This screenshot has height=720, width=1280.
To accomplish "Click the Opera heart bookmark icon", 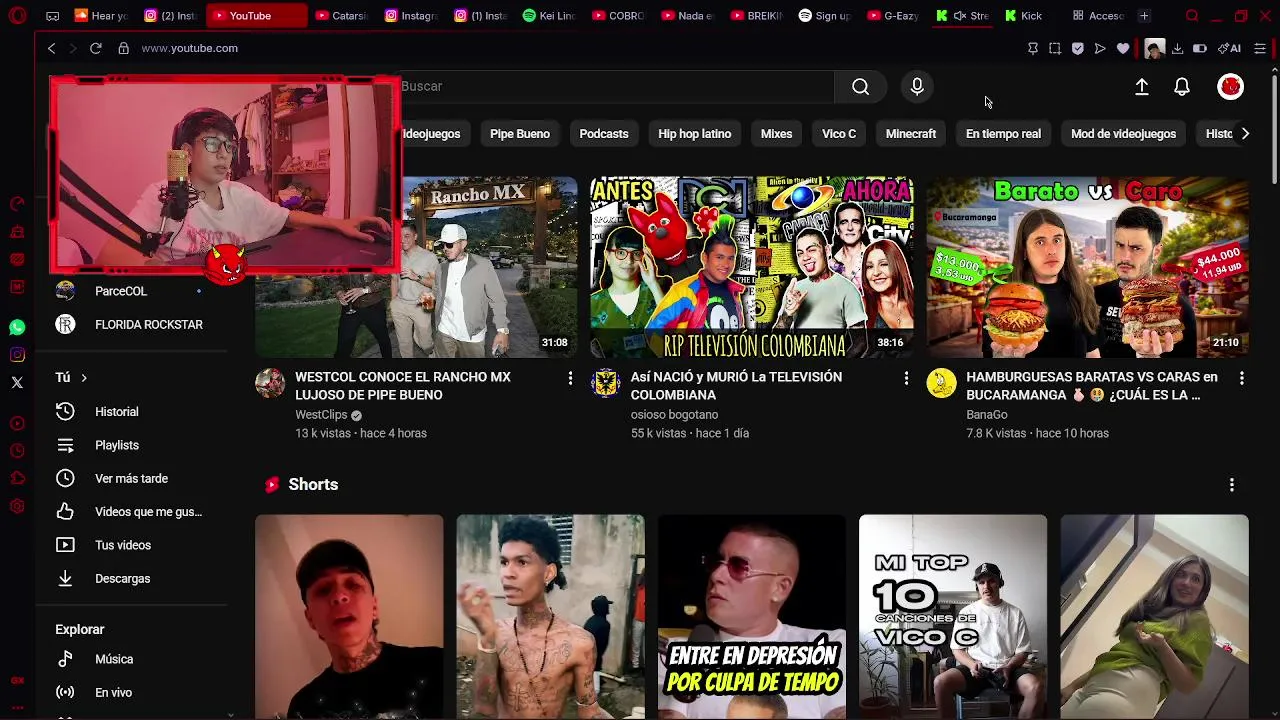I will point(1123,48).
